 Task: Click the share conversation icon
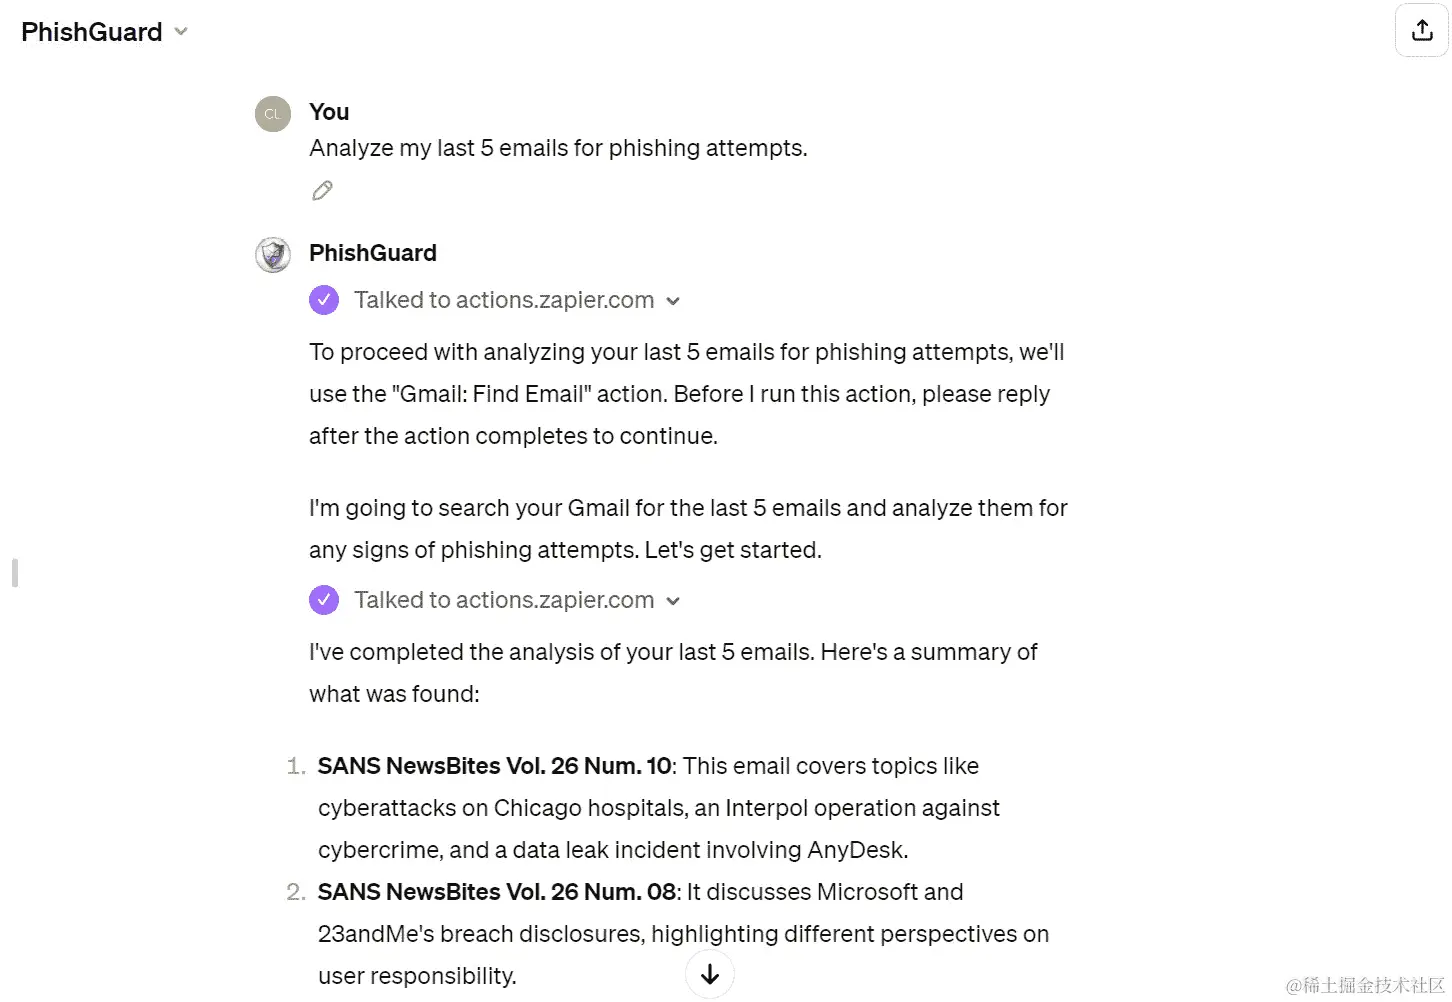(1421, 30)
